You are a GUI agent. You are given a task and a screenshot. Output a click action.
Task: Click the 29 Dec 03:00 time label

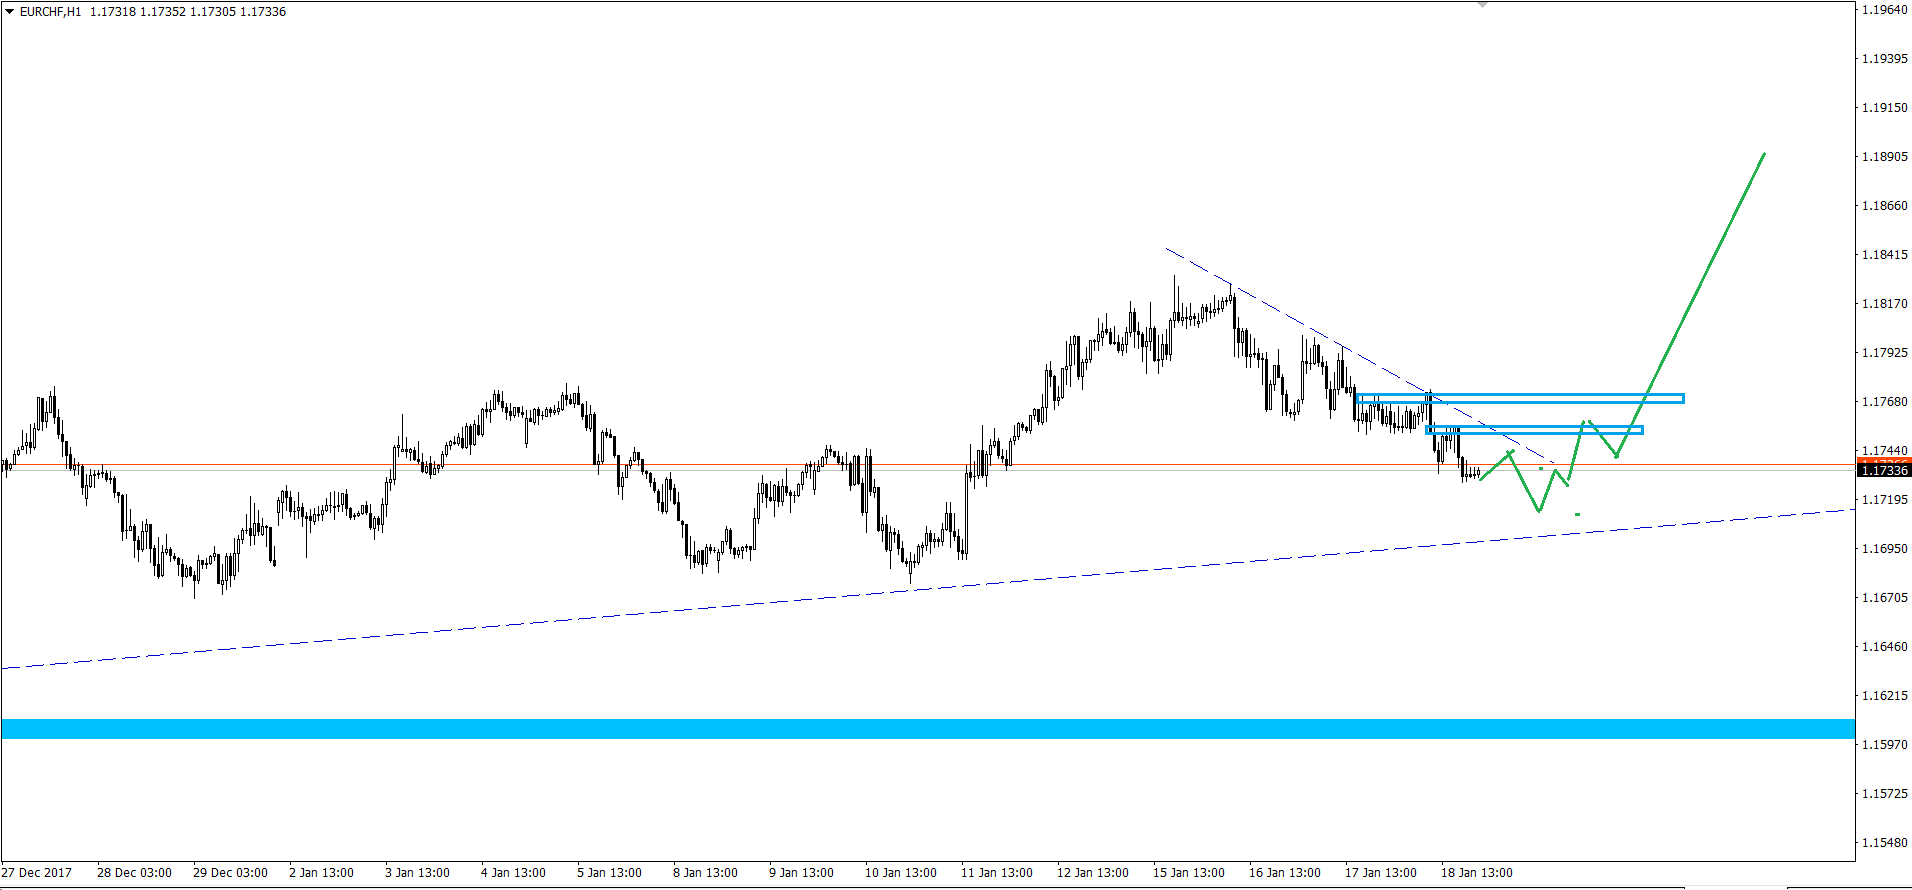[x=230, y=873]
